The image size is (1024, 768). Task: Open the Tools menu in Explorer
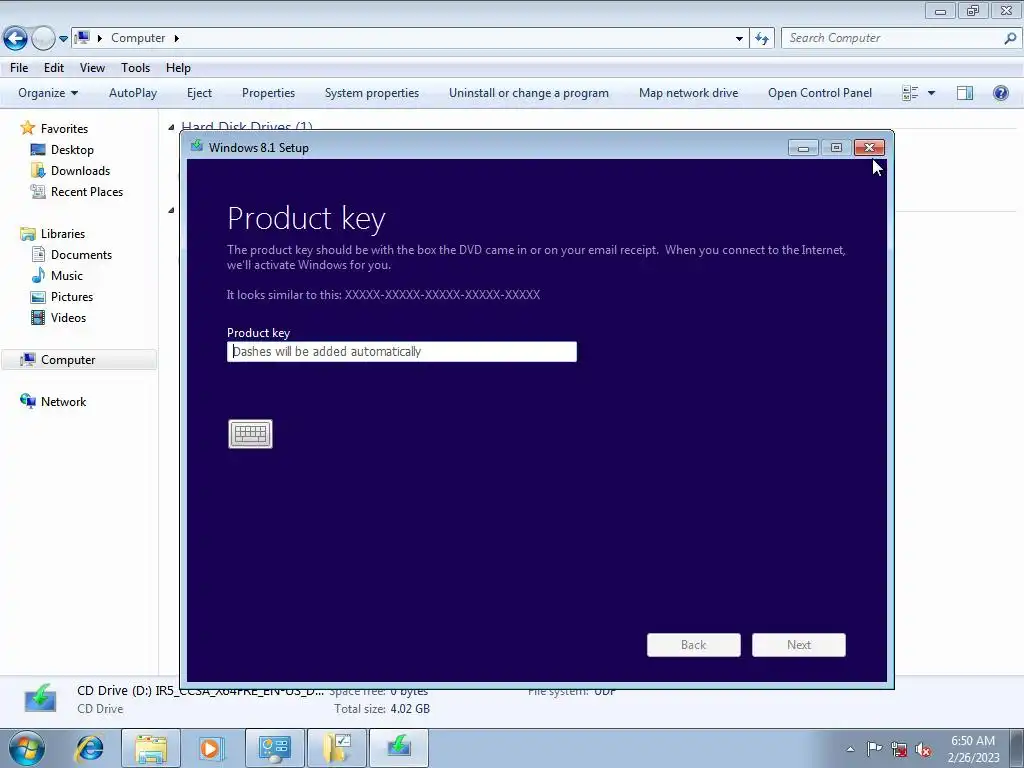pyautogui.click(x=135, y=68)
